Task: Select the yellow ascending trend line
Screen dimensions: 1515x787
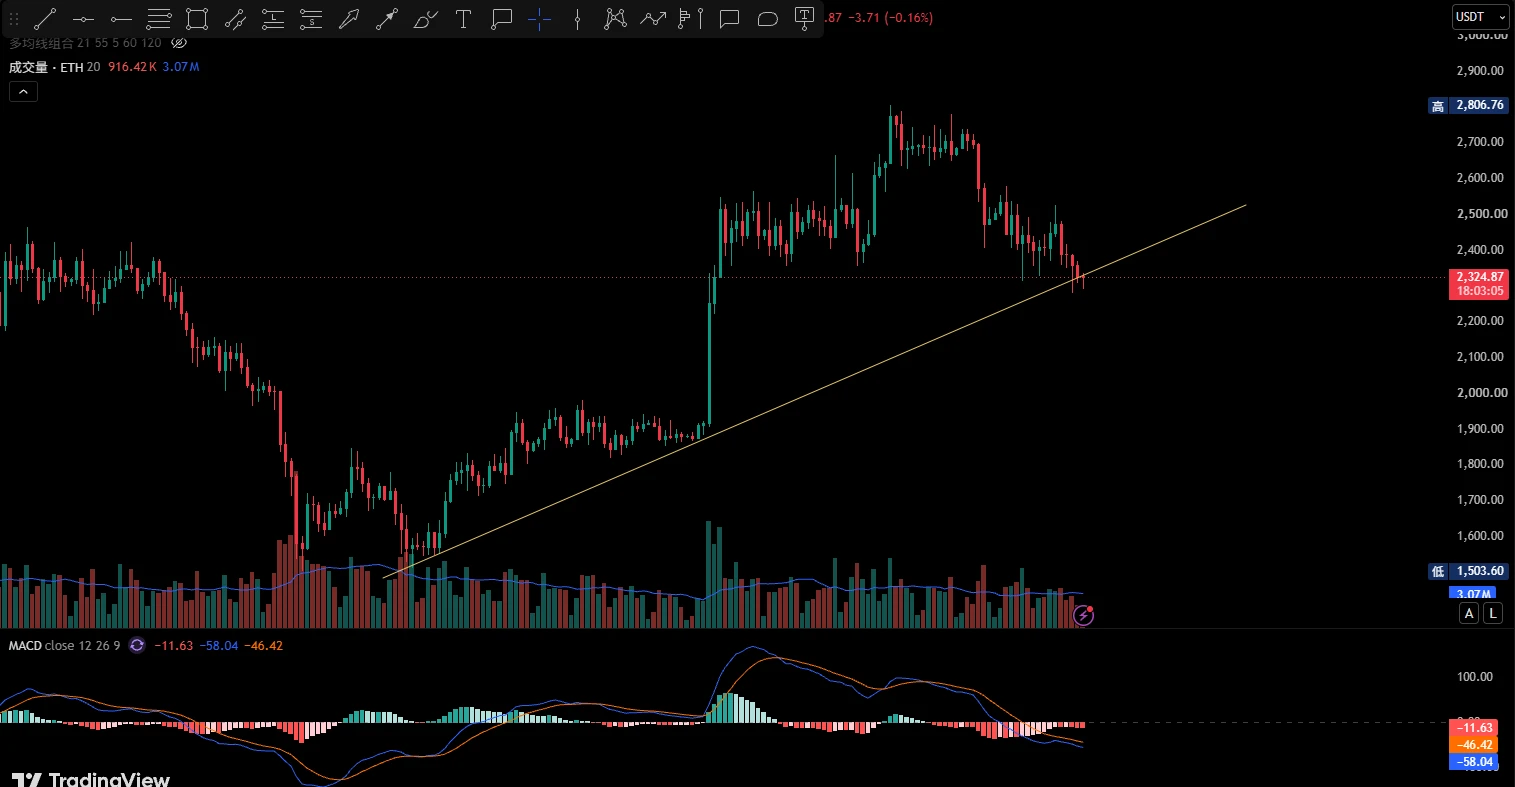Action: (x=815, y=391)
